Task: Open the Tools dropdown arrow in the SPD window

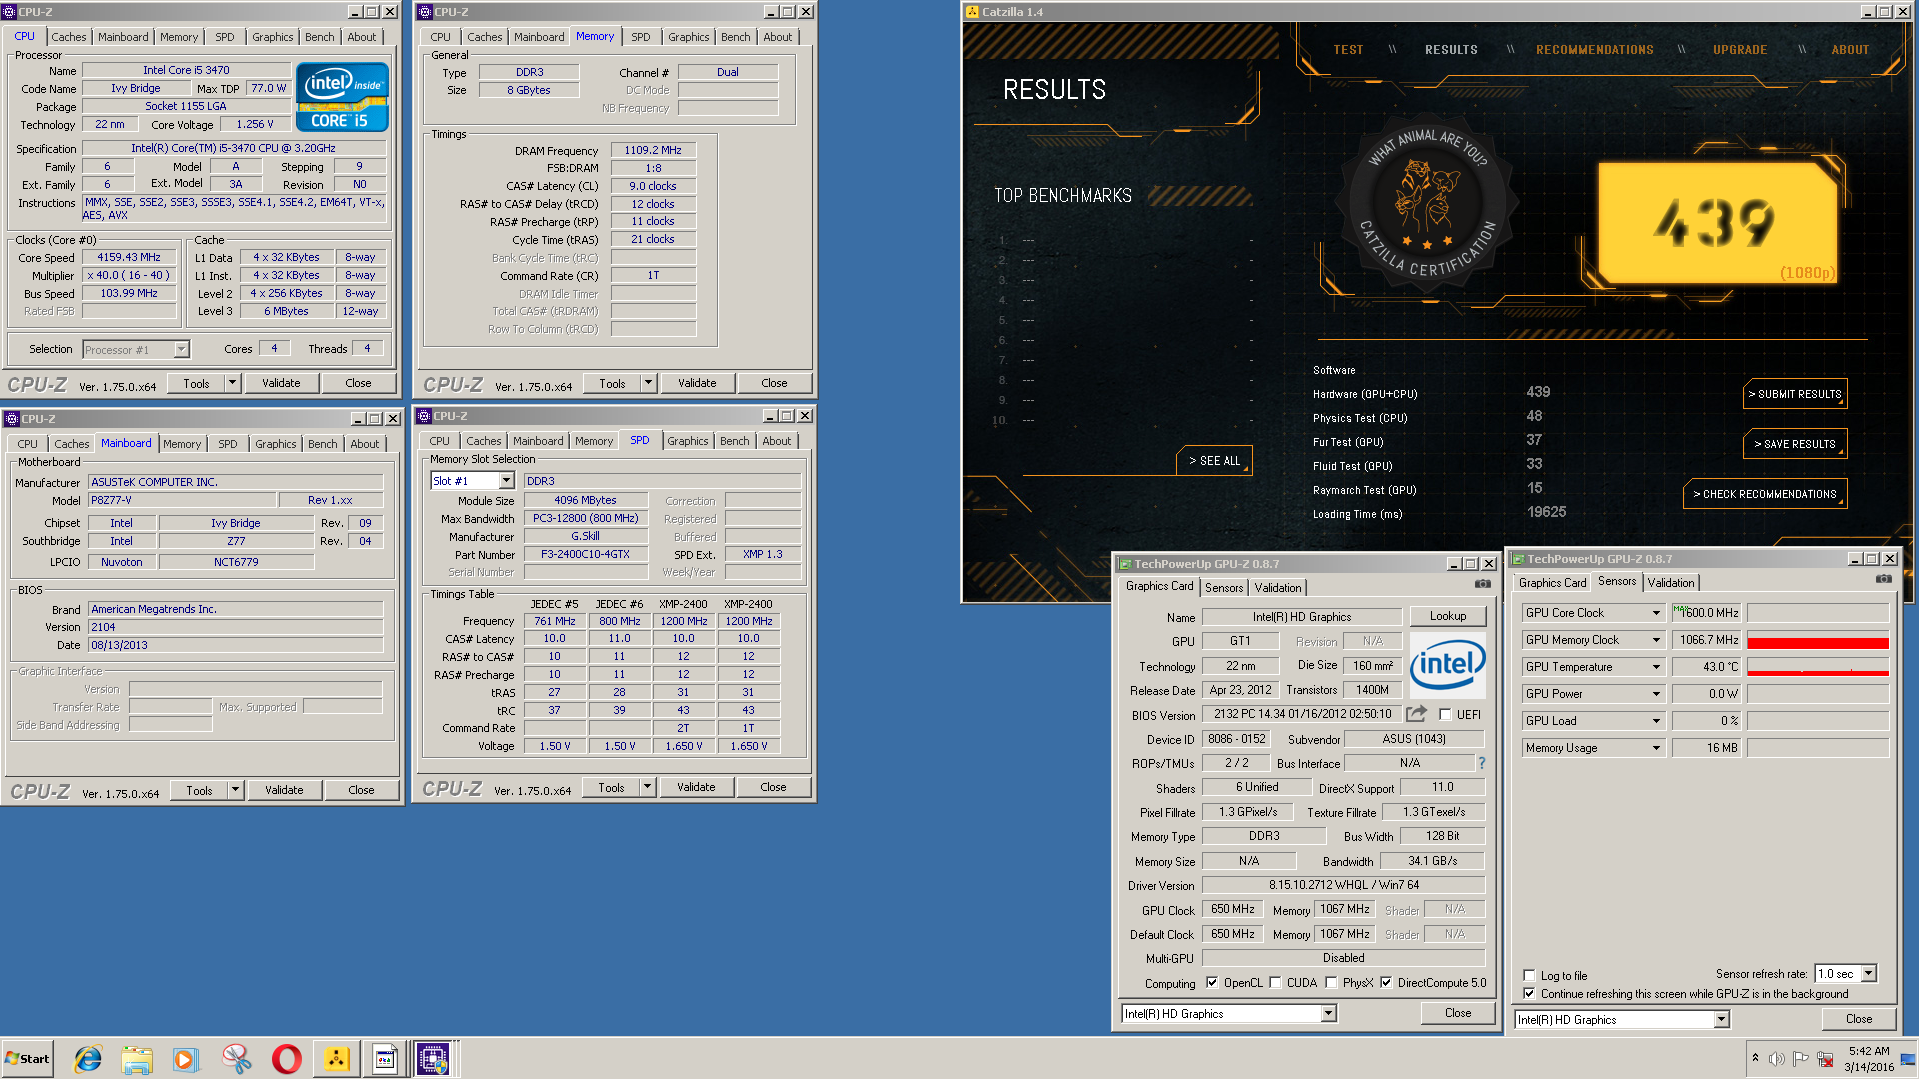Action: tap(647, 787)
